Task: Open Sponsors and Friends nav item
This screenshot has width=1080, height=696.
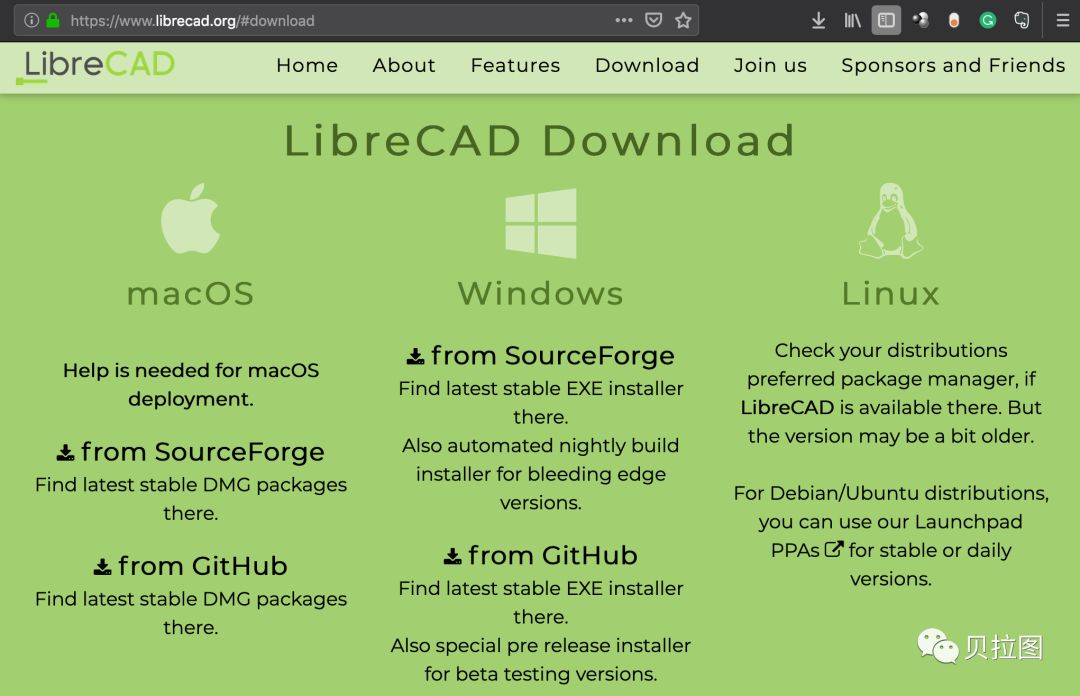Action: pyautogui.click(x=953, y=65)
